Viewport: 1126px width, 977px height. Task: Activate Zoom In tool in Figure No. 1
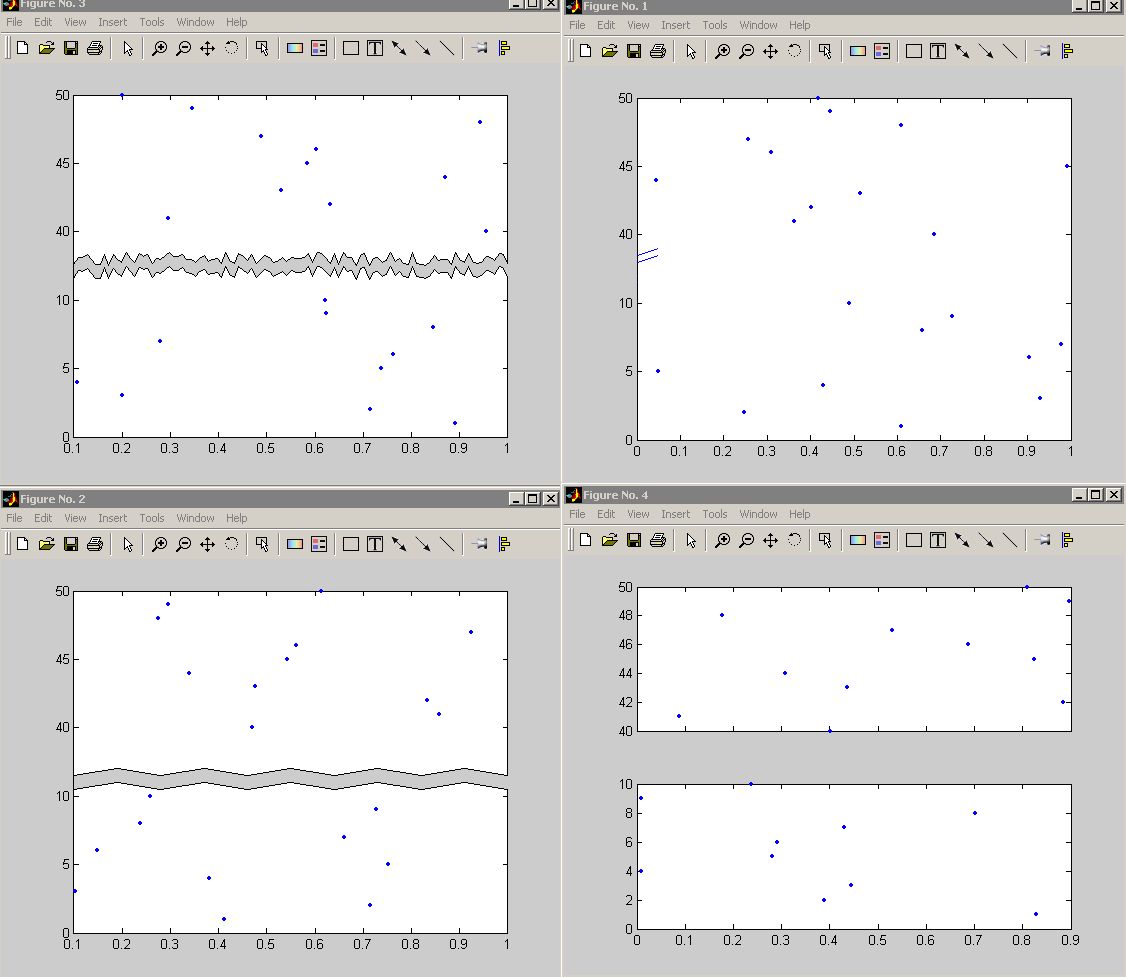pyautogui.click(x=722, y=51)
